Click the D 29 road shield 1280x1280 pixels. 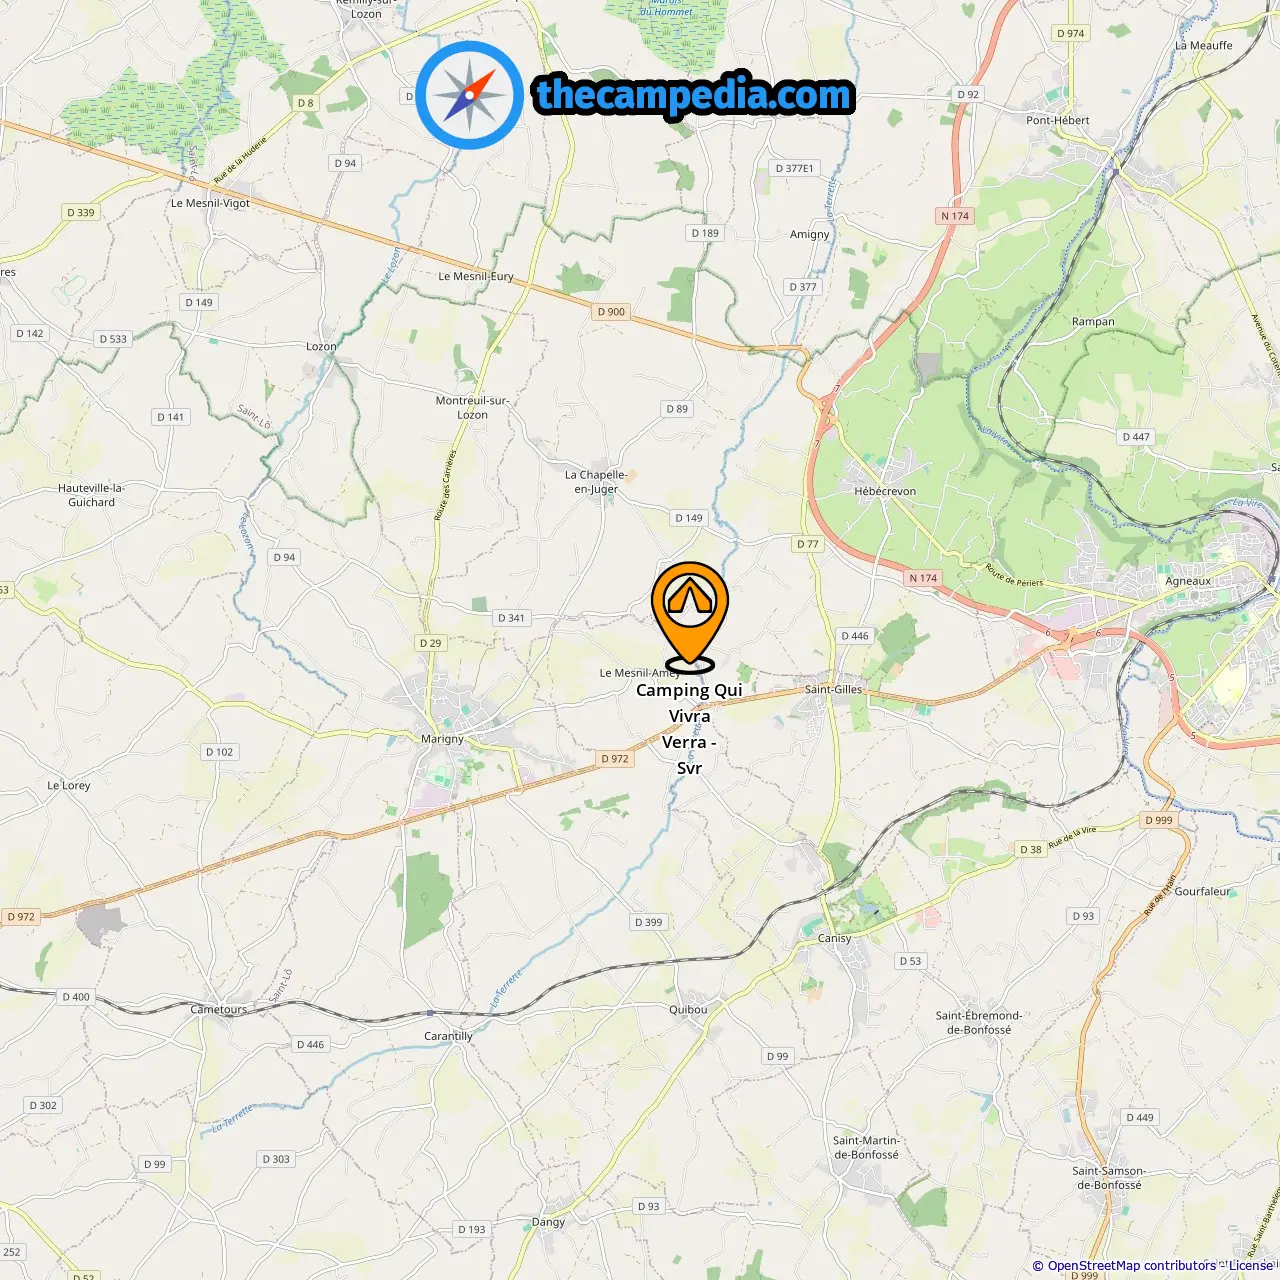tap(430, 643)
